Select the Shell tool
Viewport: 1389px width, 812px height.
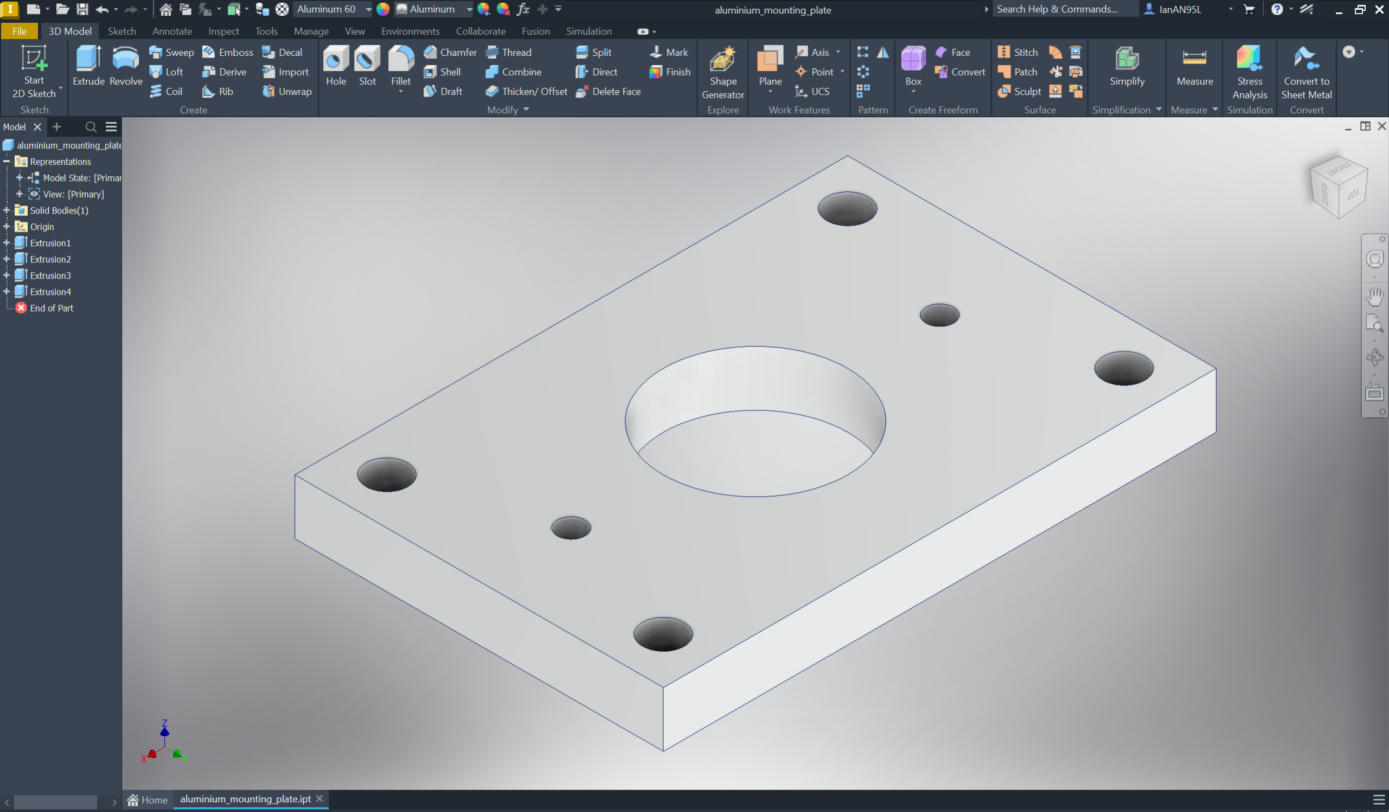point(441,72)
